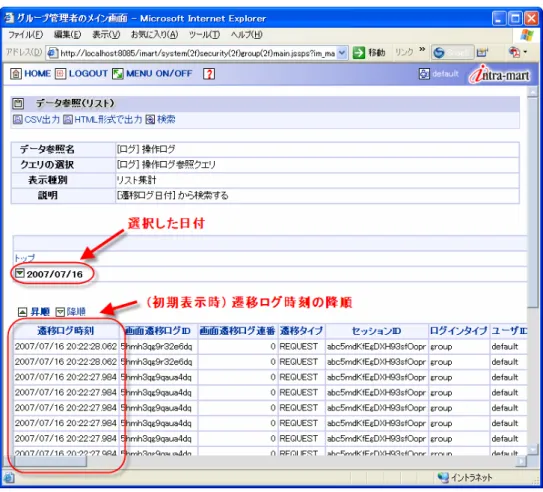543x492 pixels.
Task: Sort by 昇順 link
Action: coord(40,312)
